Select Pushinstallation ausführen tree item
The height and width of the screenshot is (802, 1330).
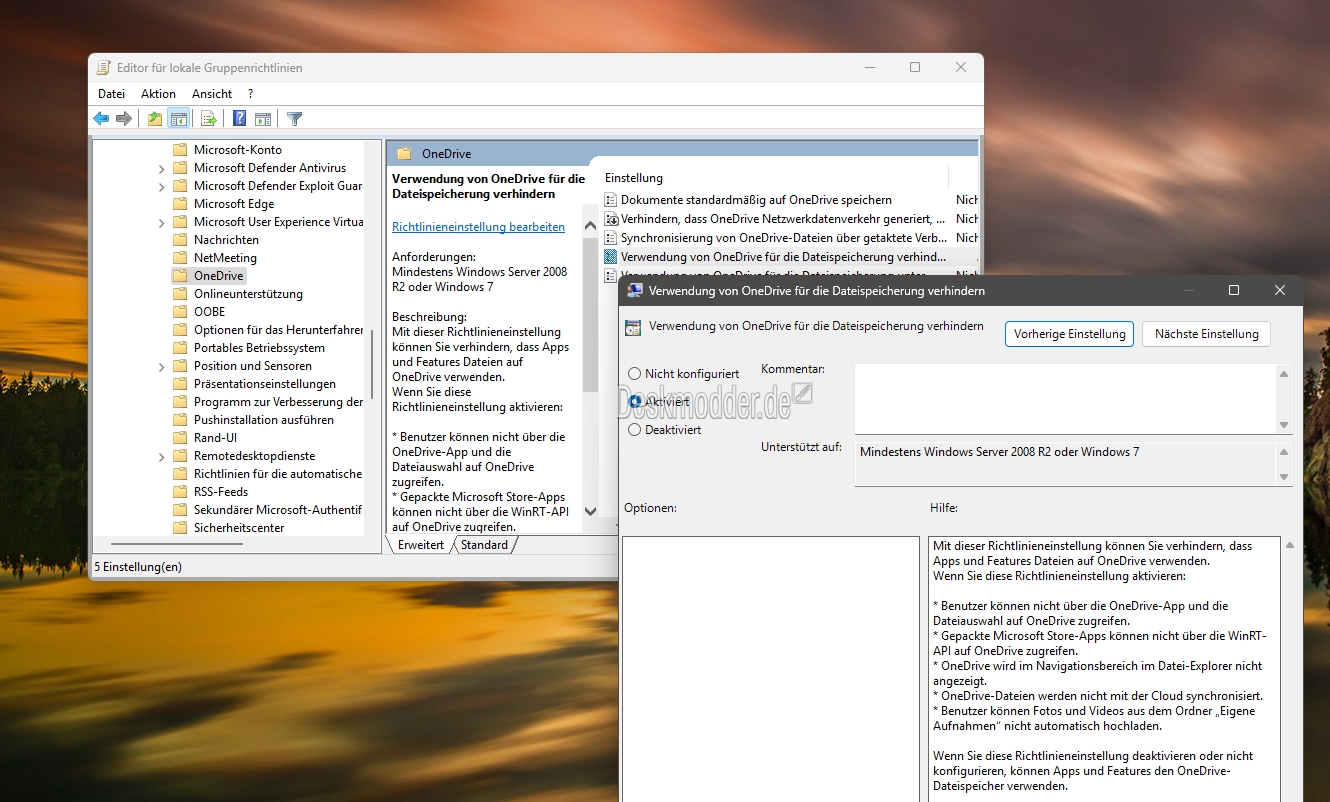[264, 420]
